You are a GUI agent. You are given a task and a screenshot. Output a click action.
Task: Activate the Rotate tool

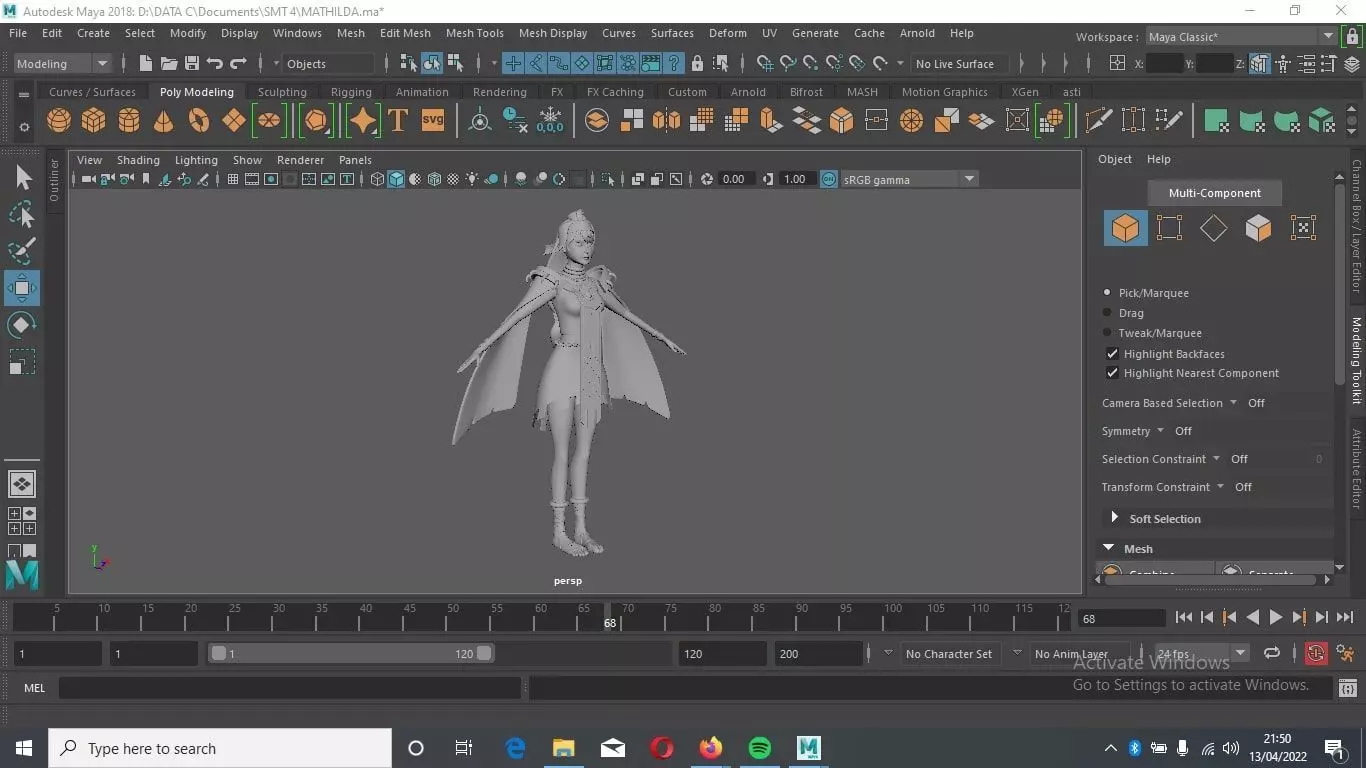click(22, 325)
